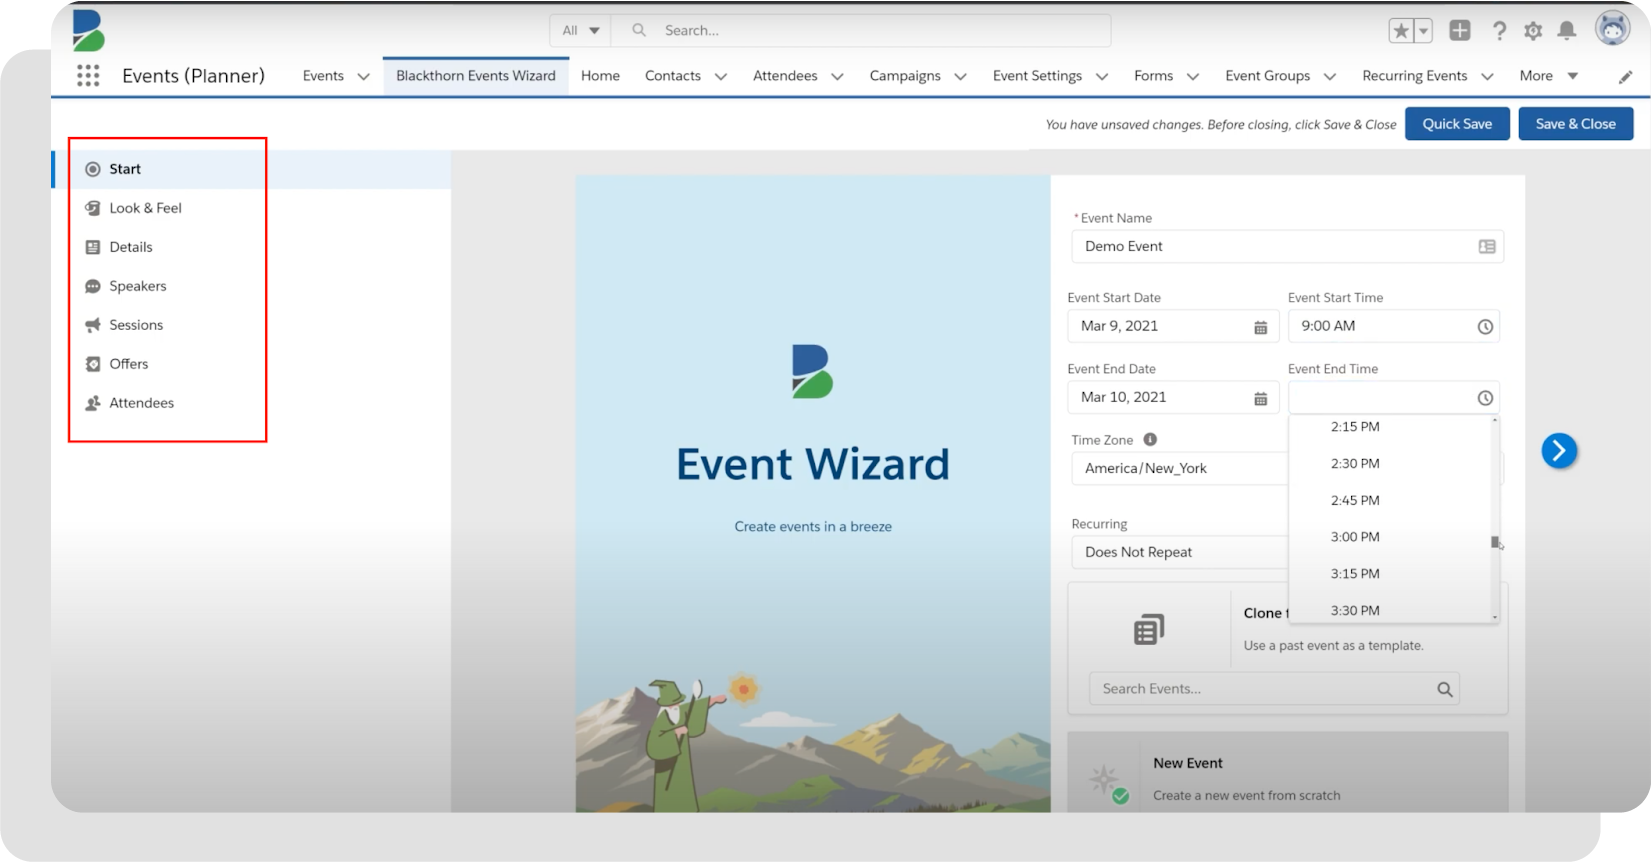Open the Event Start Time clock icon

1485,327
